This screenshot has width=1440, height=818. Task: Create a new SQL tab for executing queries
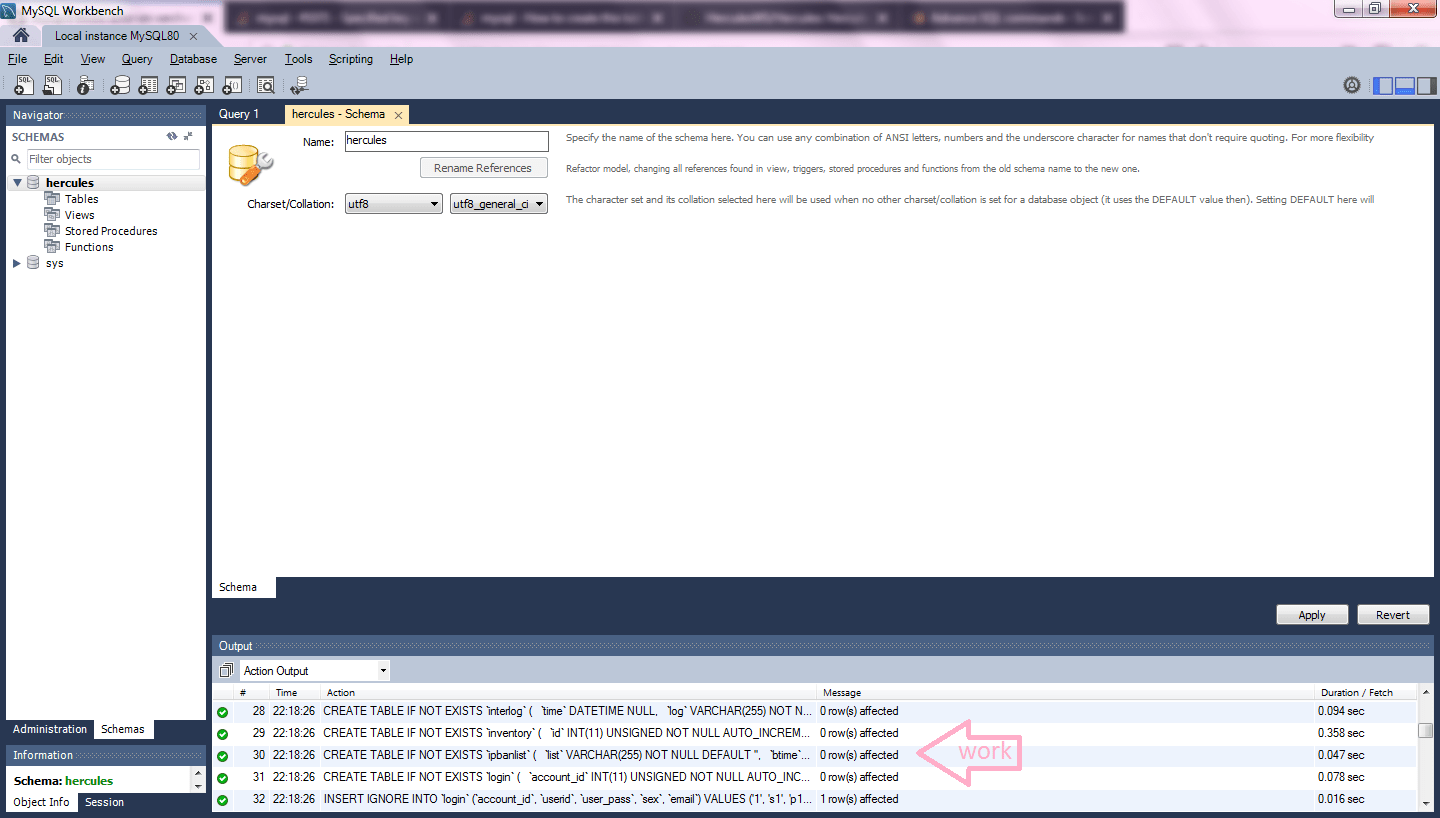[23, 85]
